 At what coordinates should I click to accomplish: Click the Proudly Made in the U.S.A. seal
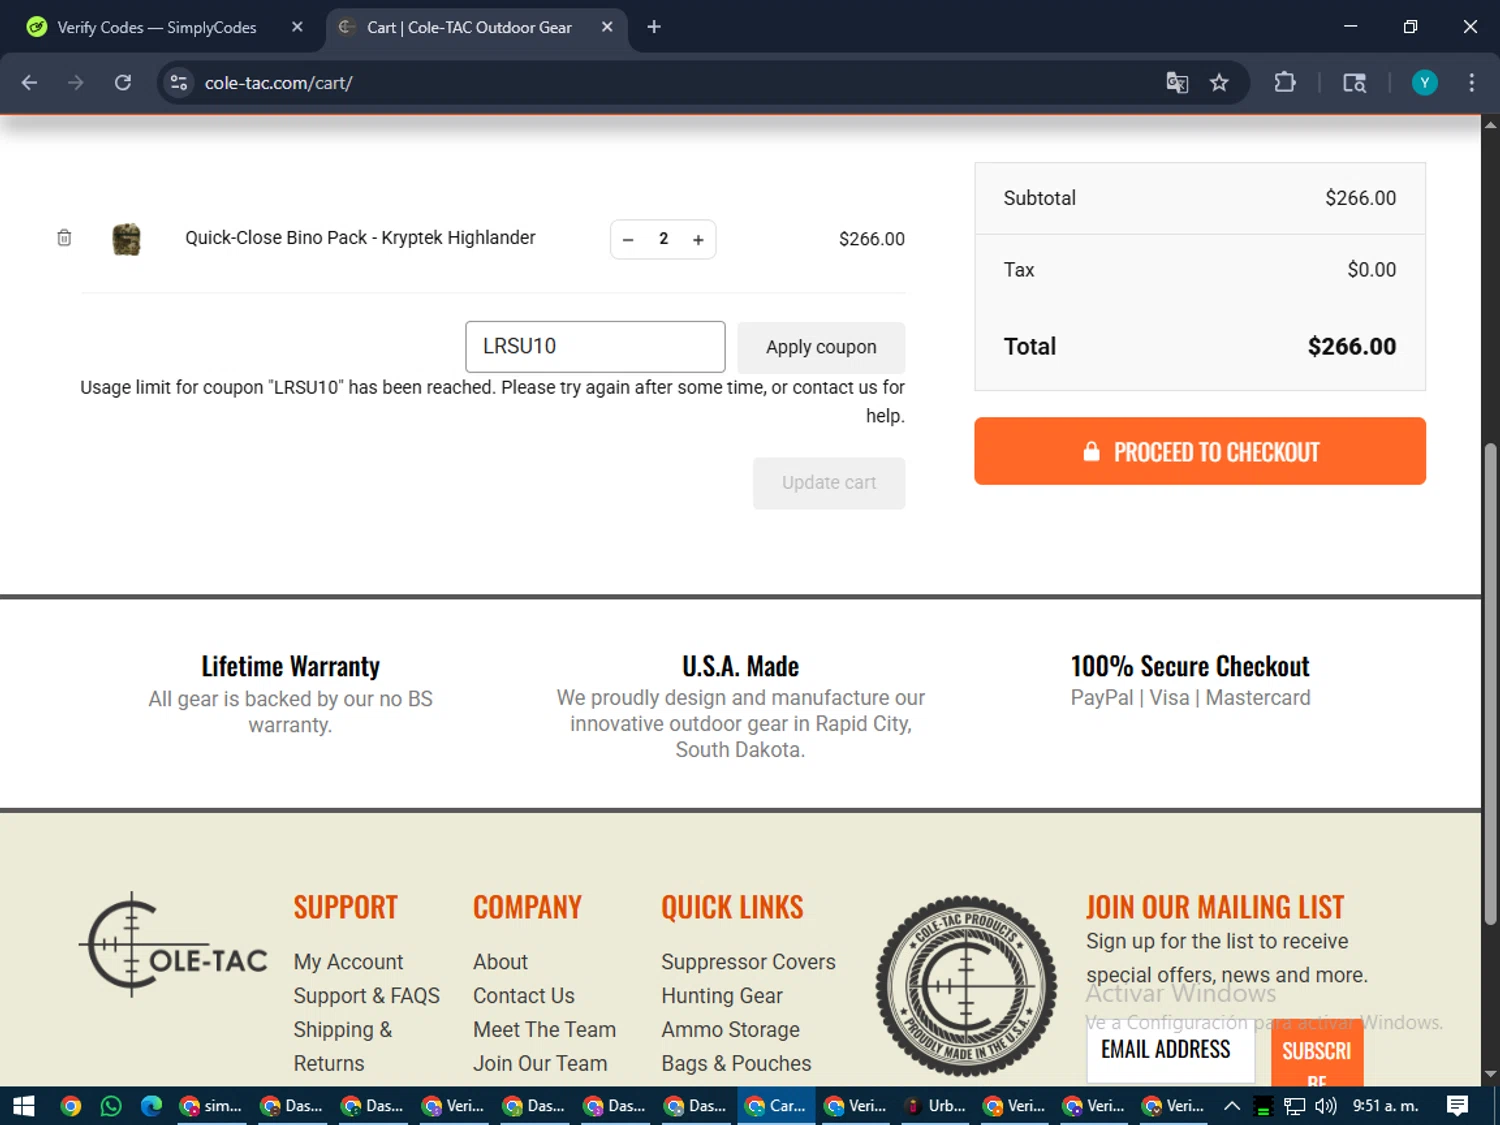[966, 985]
